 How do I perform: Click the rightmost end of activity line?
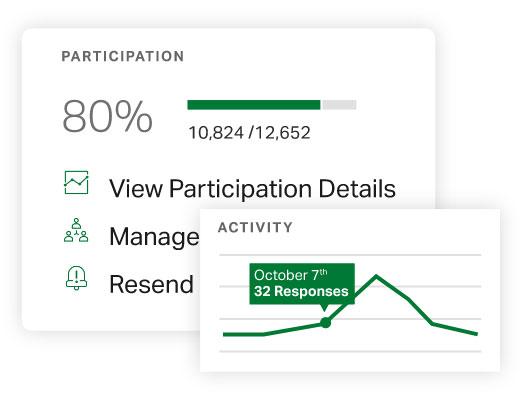pos(477,333)
